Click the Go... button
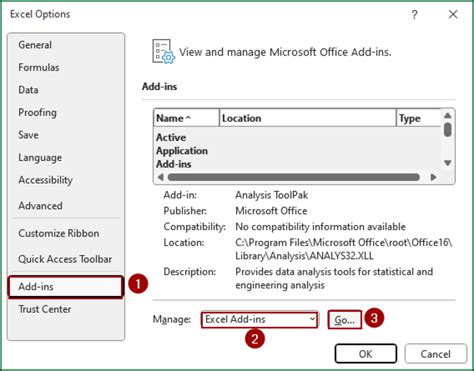 click(344, 320)
